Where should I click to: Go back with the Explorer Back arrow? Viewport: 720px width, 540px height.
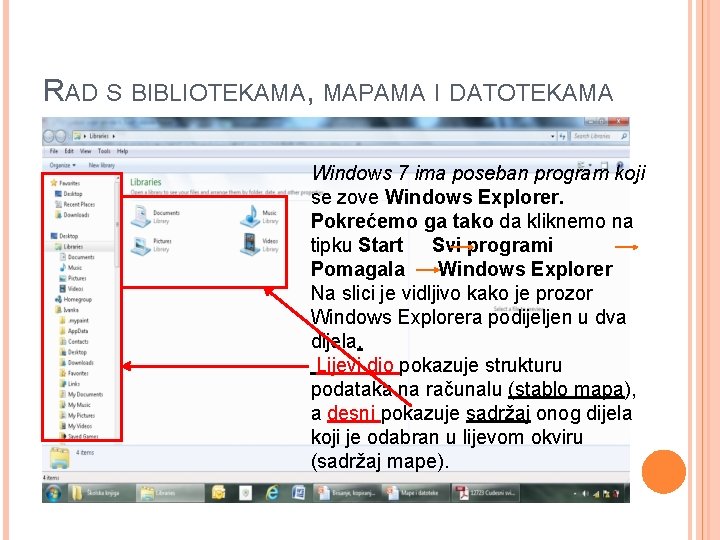(49, 136)
